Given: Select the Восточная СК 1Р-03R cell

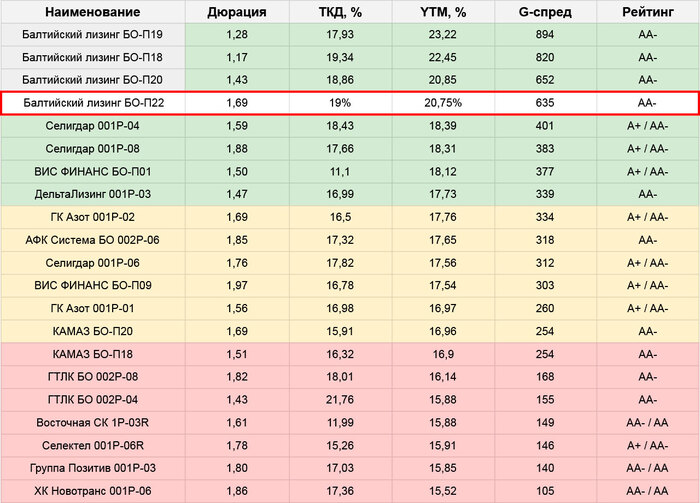Looking at the screenshot, I should (93, 422).
